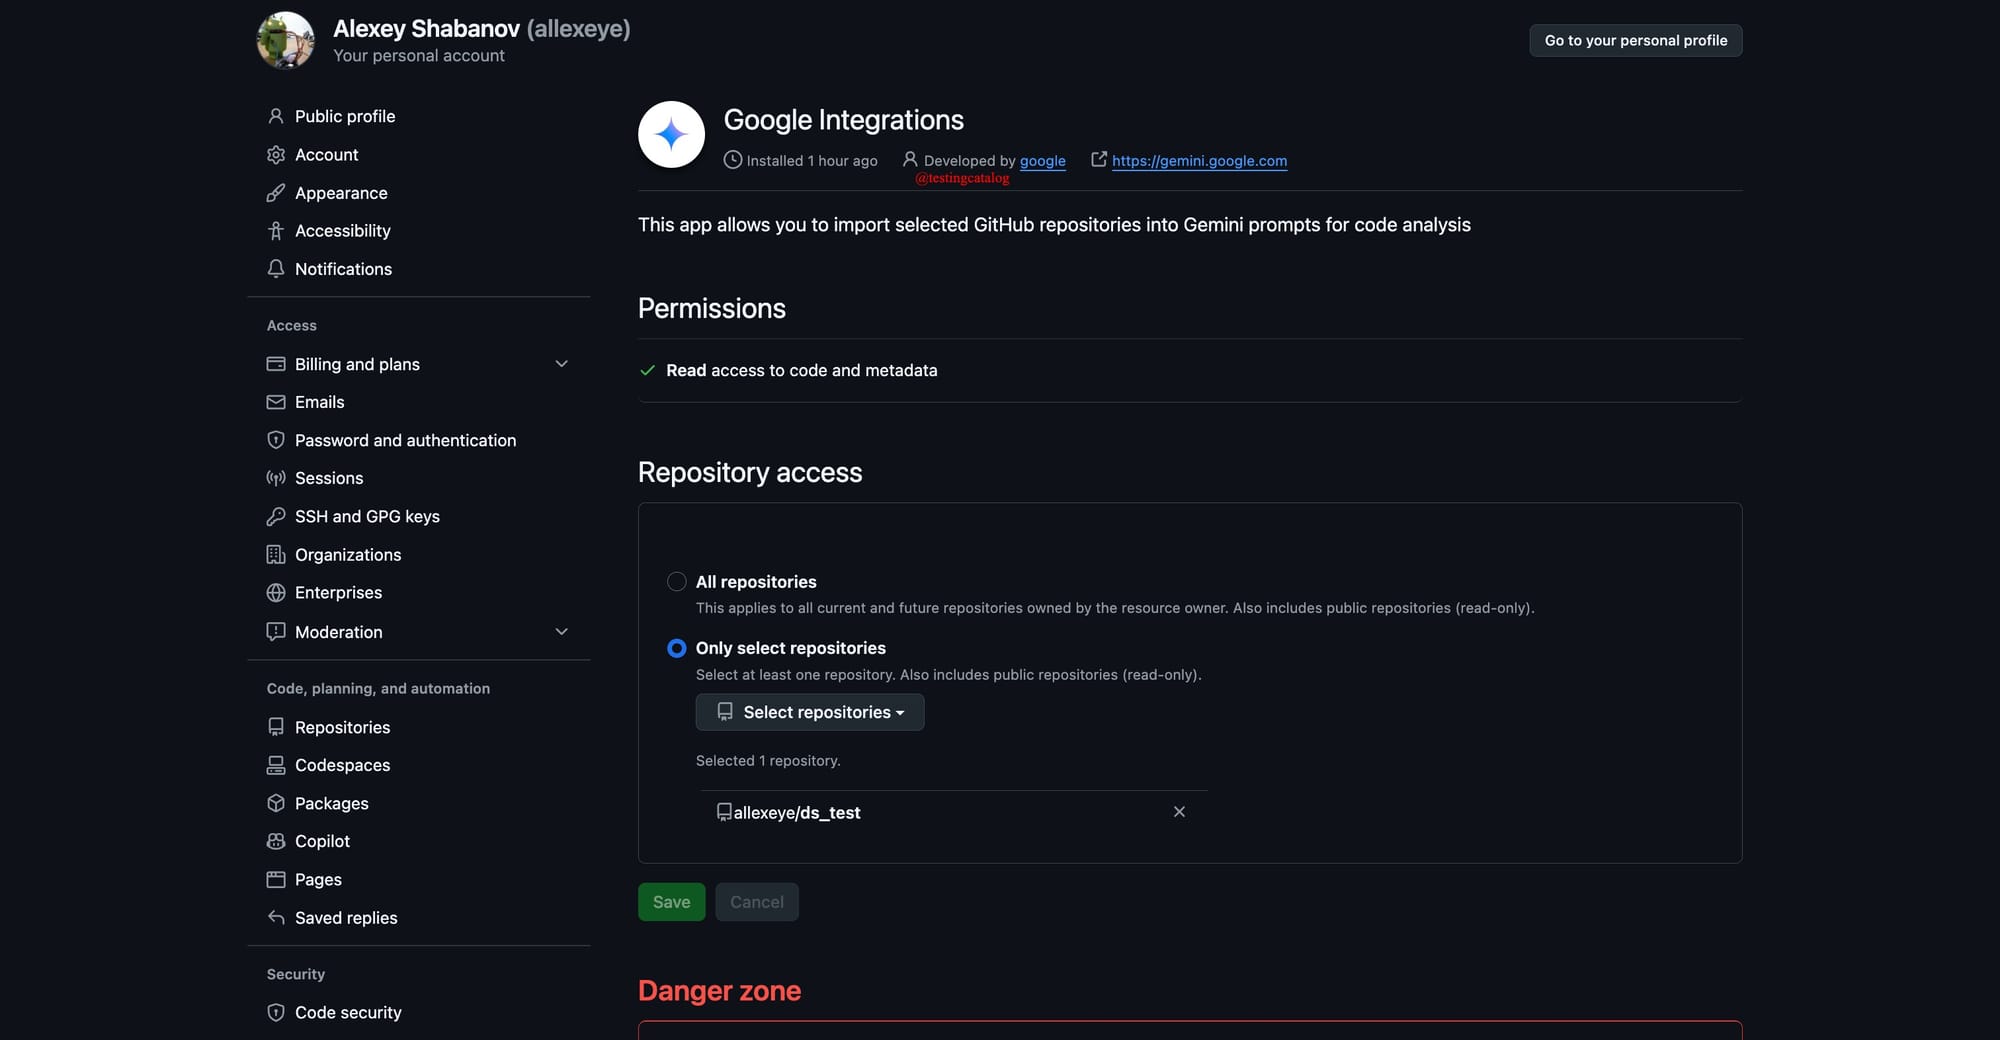
Task: Click the Enterprises globe icon
Action: [276, 593]
